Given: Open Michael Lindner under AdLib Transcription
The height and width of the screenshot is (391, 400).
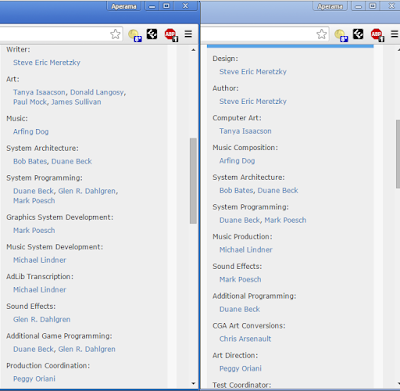Looking at the screenshot, I should point(40,290).
